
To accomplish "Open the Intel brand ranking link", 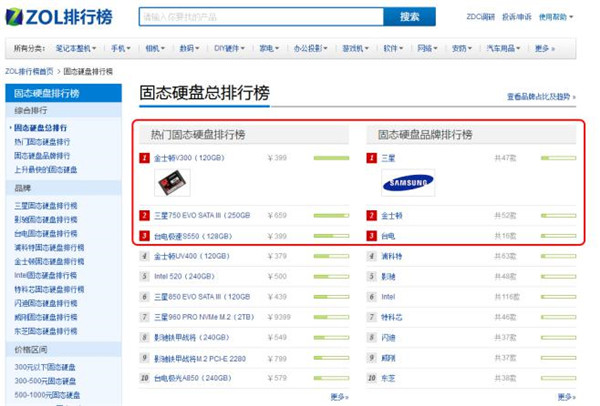I will (x=388, y=297).
